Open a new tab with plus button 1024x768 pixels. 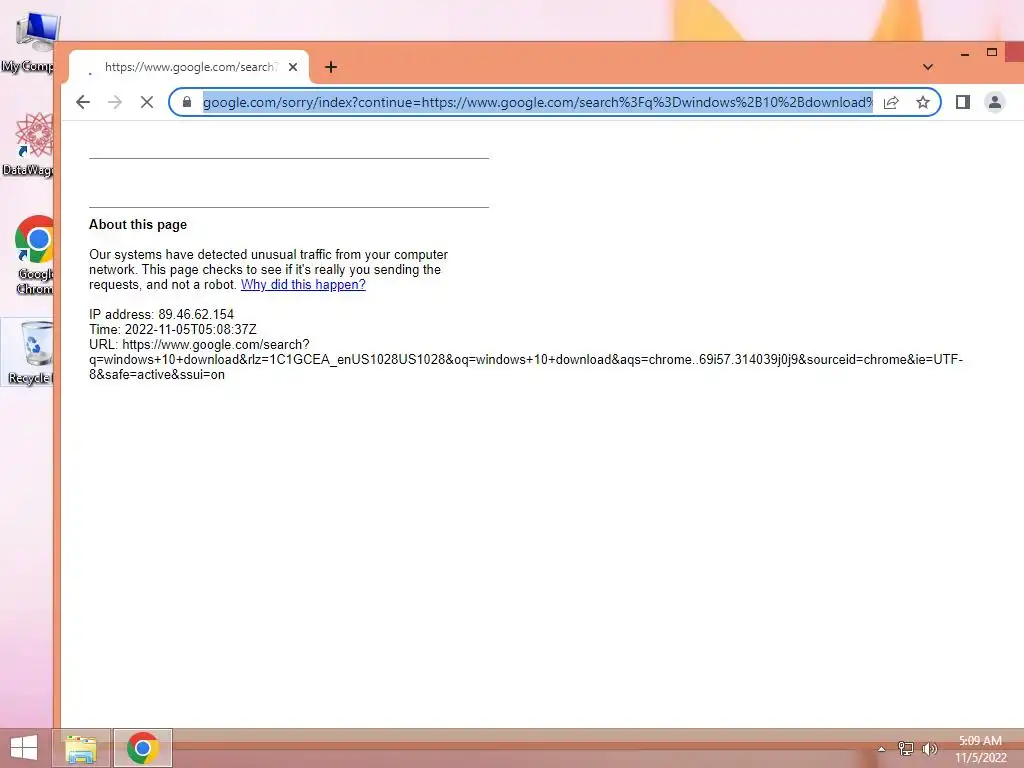331,67
